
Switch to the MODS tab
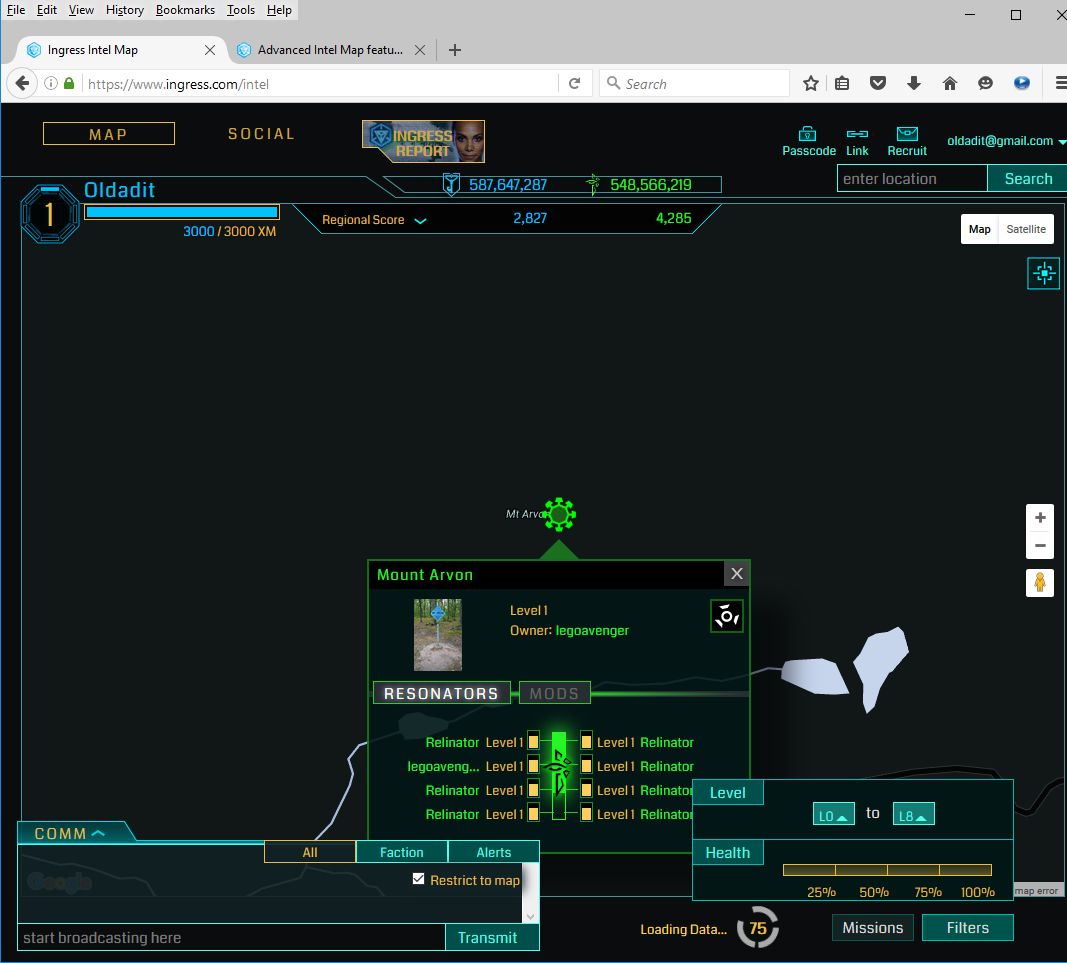(x=554, y=693)
